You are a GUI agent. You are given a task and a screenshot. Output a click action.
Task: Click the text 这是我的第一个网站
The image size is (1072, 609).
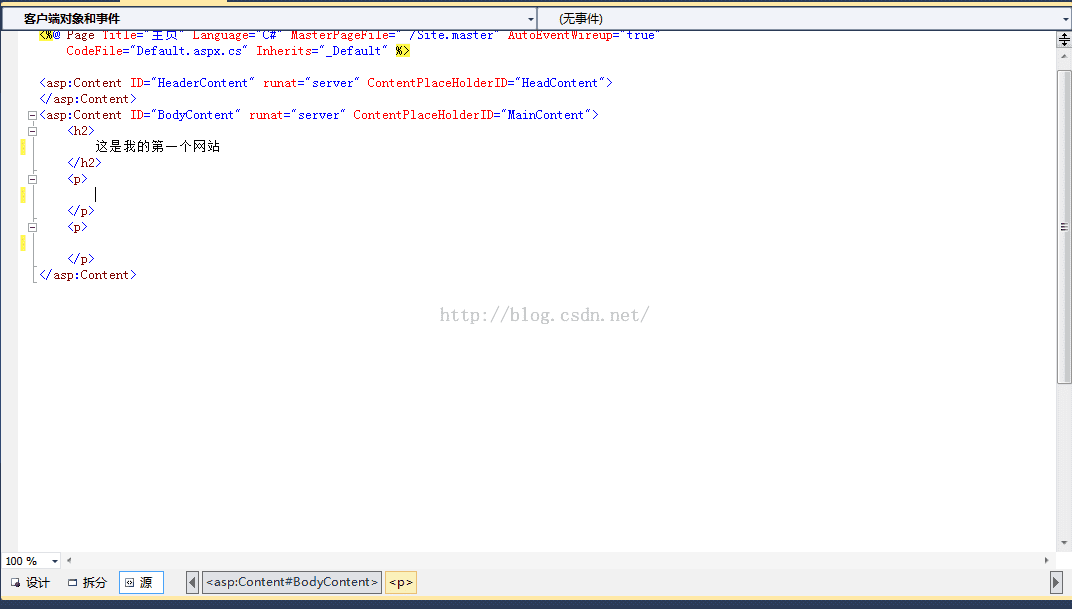tap(158, 146)
